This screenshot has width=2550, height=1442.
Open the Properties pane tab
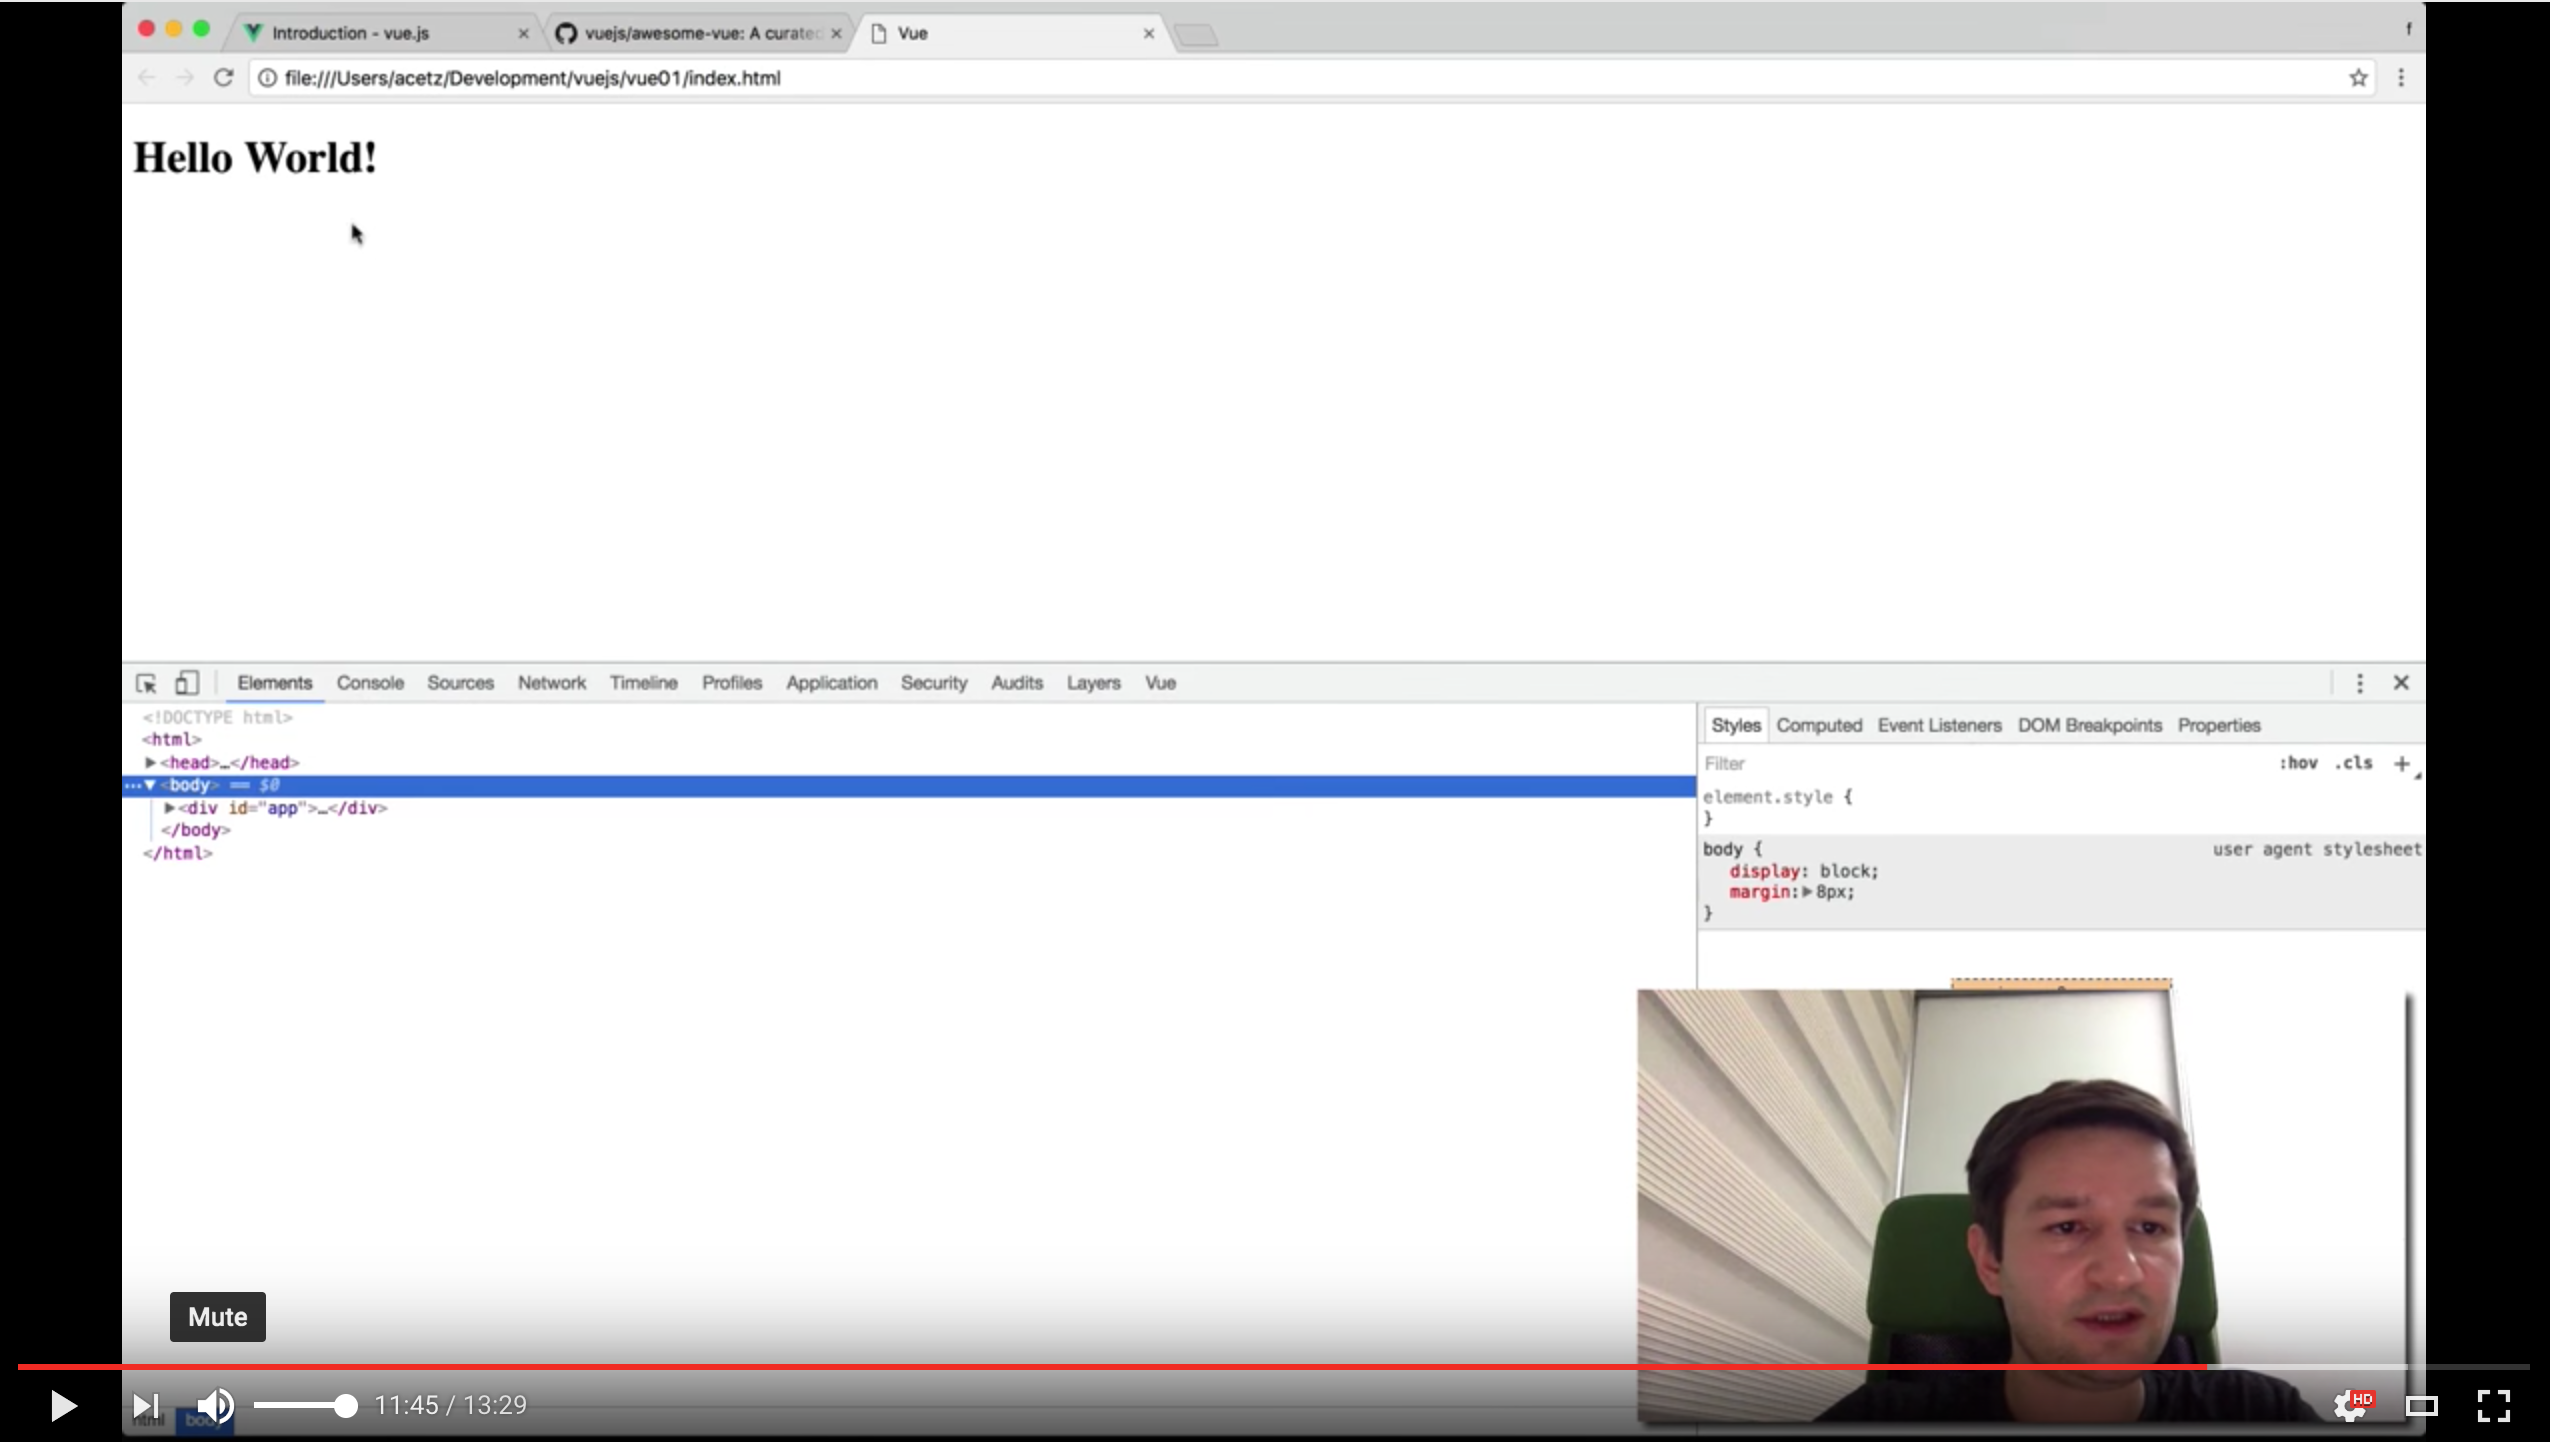click(2219, 726)
